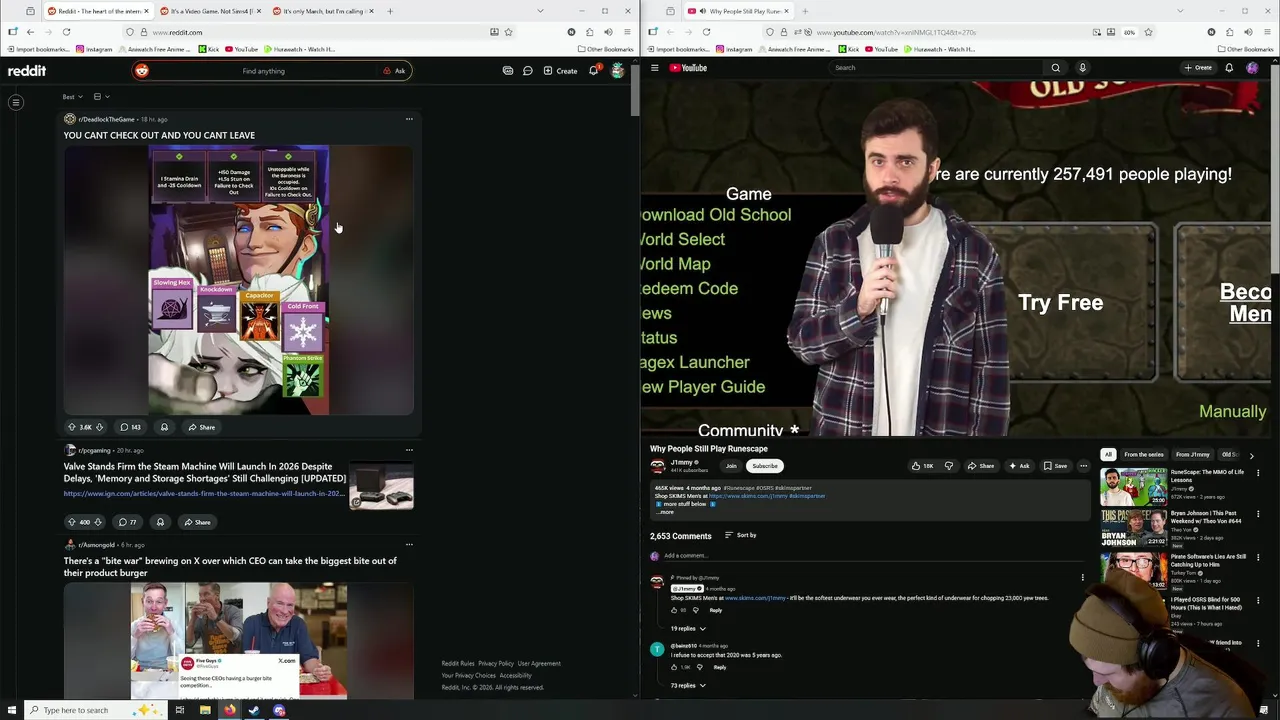Open Reddit home via reddit logo
Image resolution: width=1280 pixels, height=720 pixels.
[x=27, y=71]
